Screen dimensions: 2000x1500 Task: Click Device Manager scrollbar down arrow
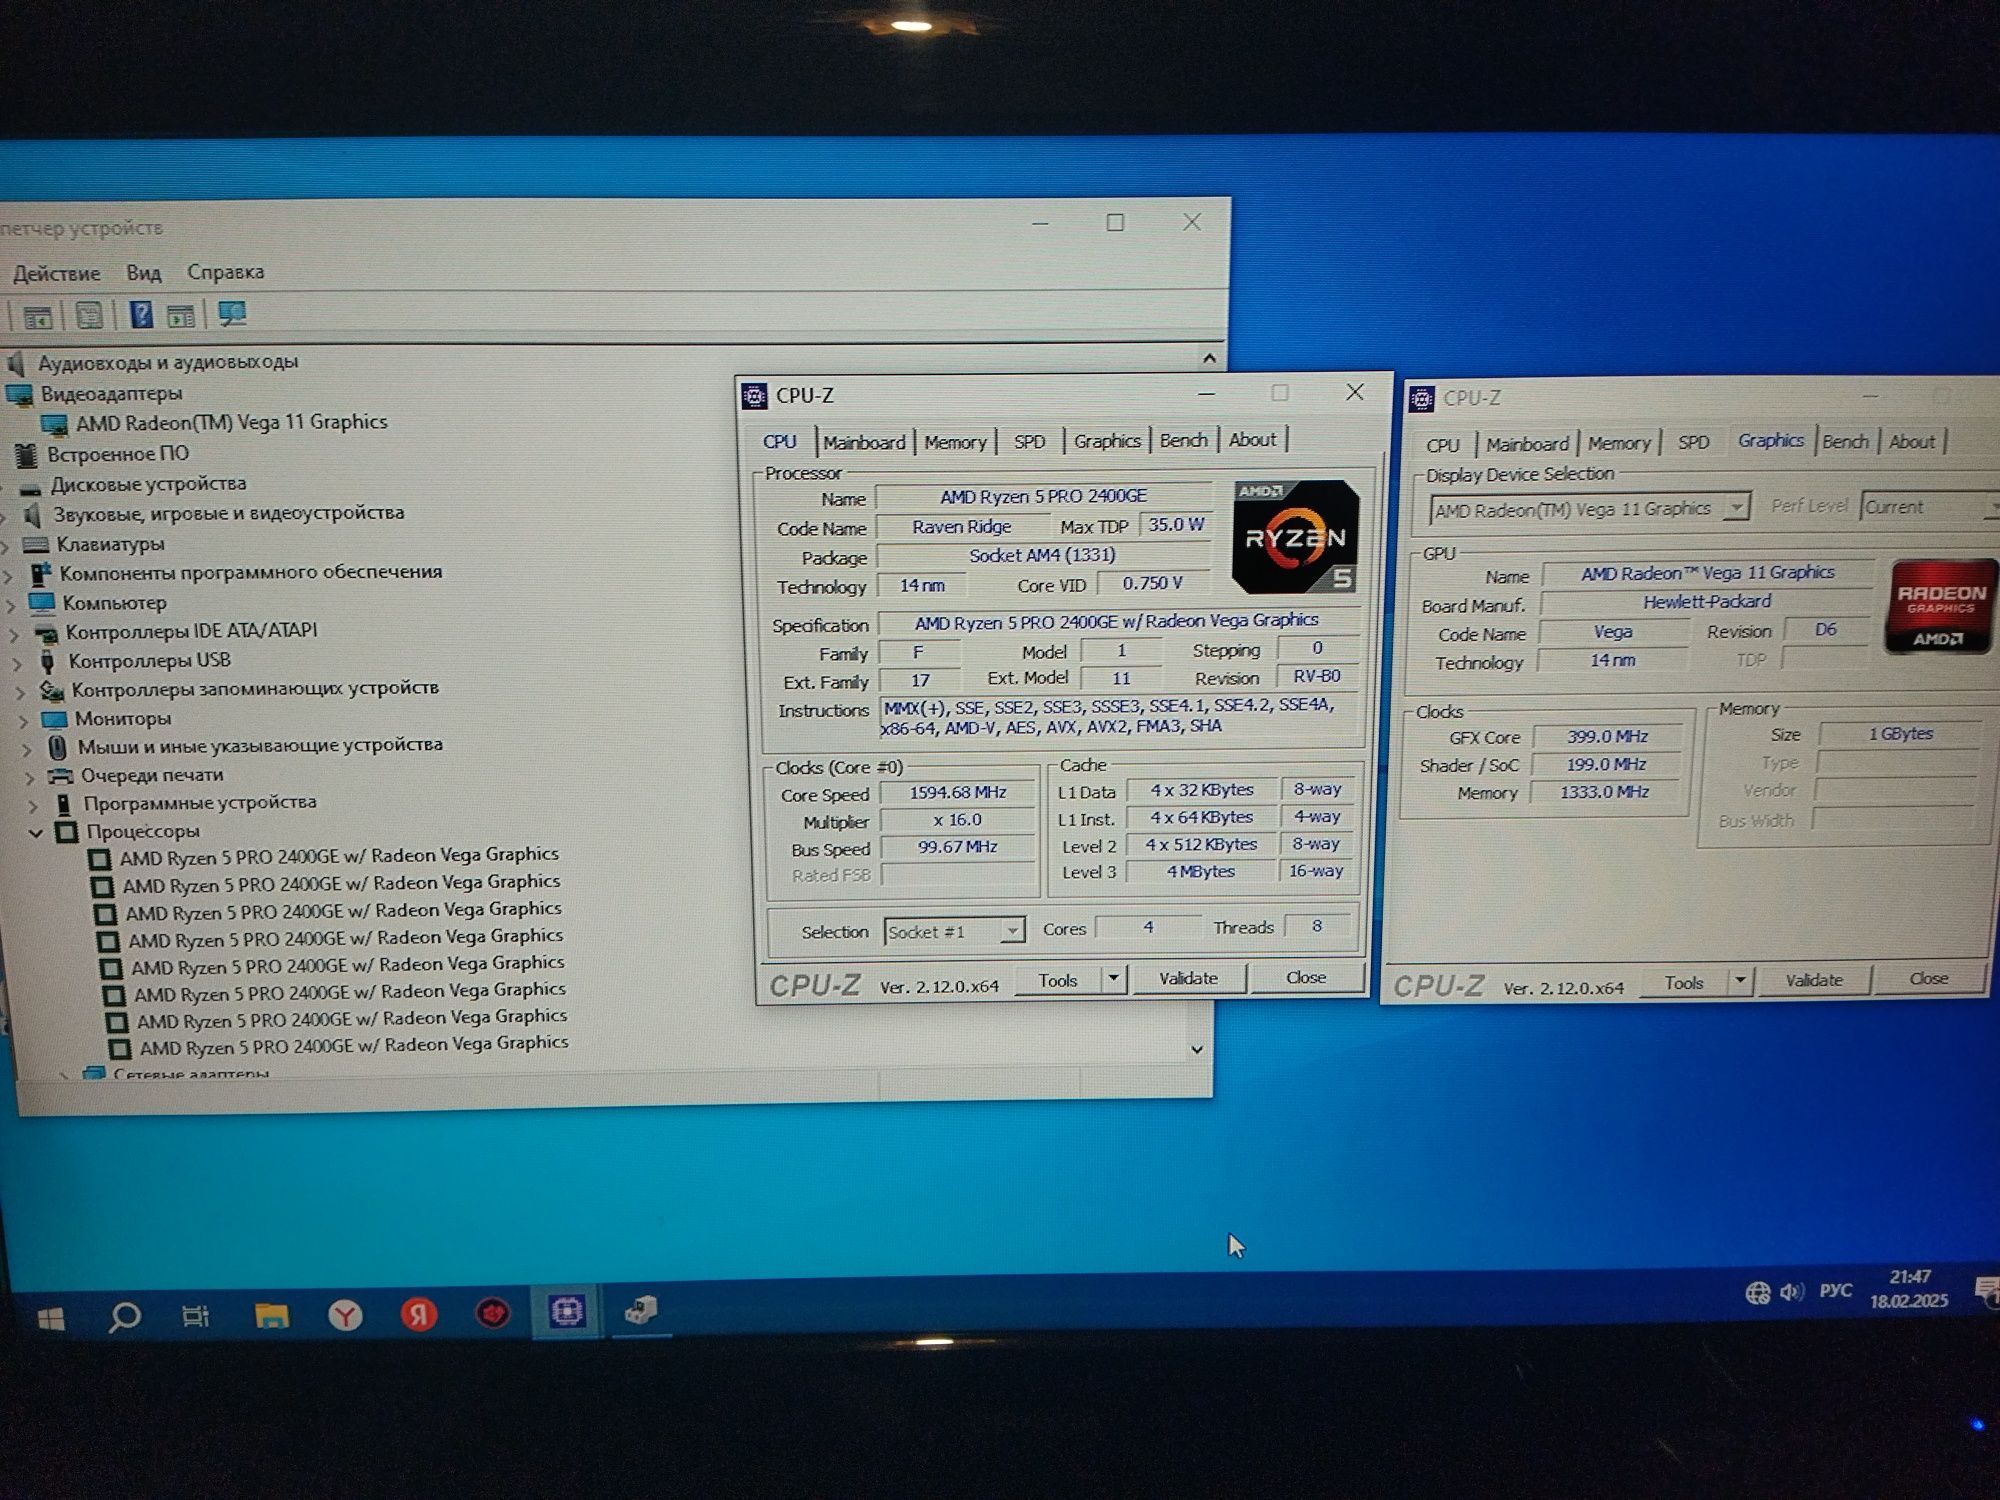[1197, 1049]
